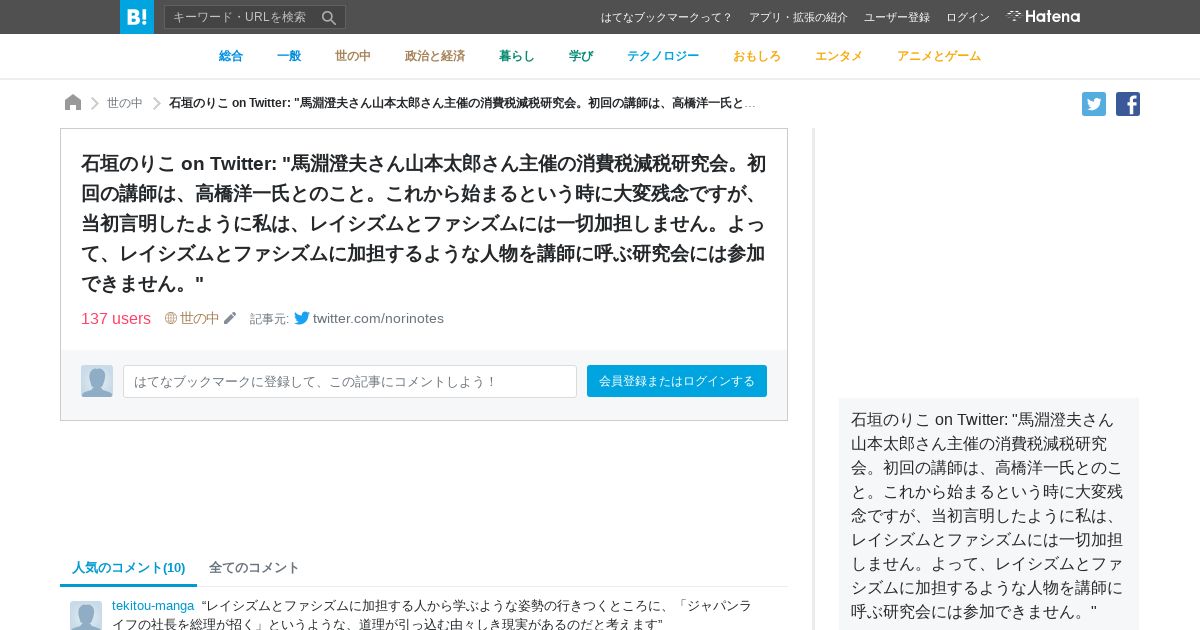The width and height of the screenshot is (1200, 630).
Task: Select the 総合 category
Action: (x=231, y=56)
